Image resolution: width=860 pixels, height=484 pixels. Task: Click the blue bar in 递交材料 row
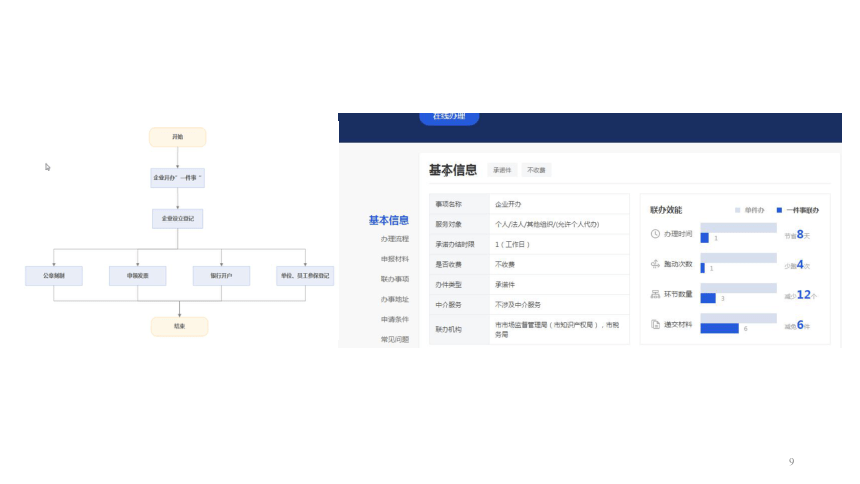[720, 328]
